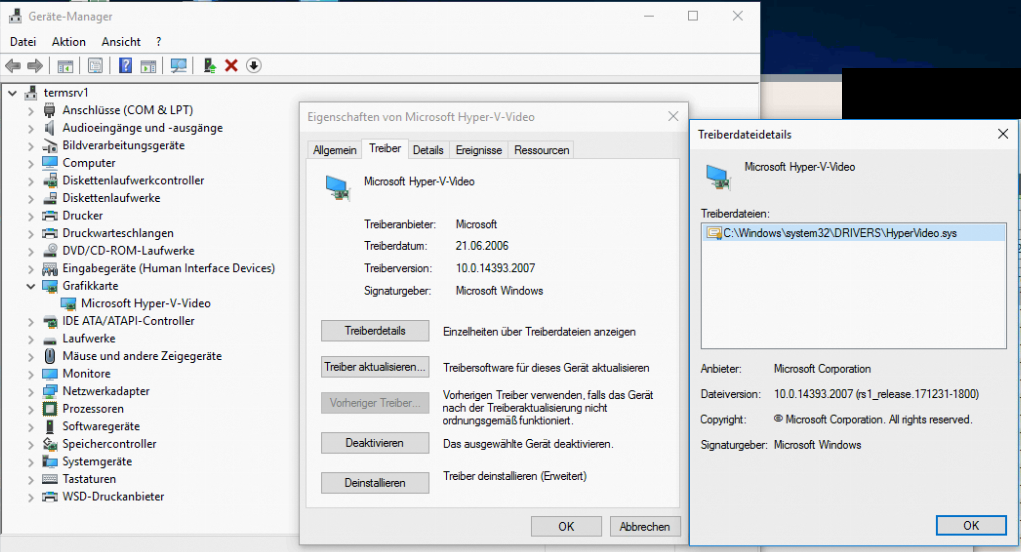This screenshot has width=1021, height=552.
Task: Click the Netzwerkadapter category icon
Action: tap(50, 391)
